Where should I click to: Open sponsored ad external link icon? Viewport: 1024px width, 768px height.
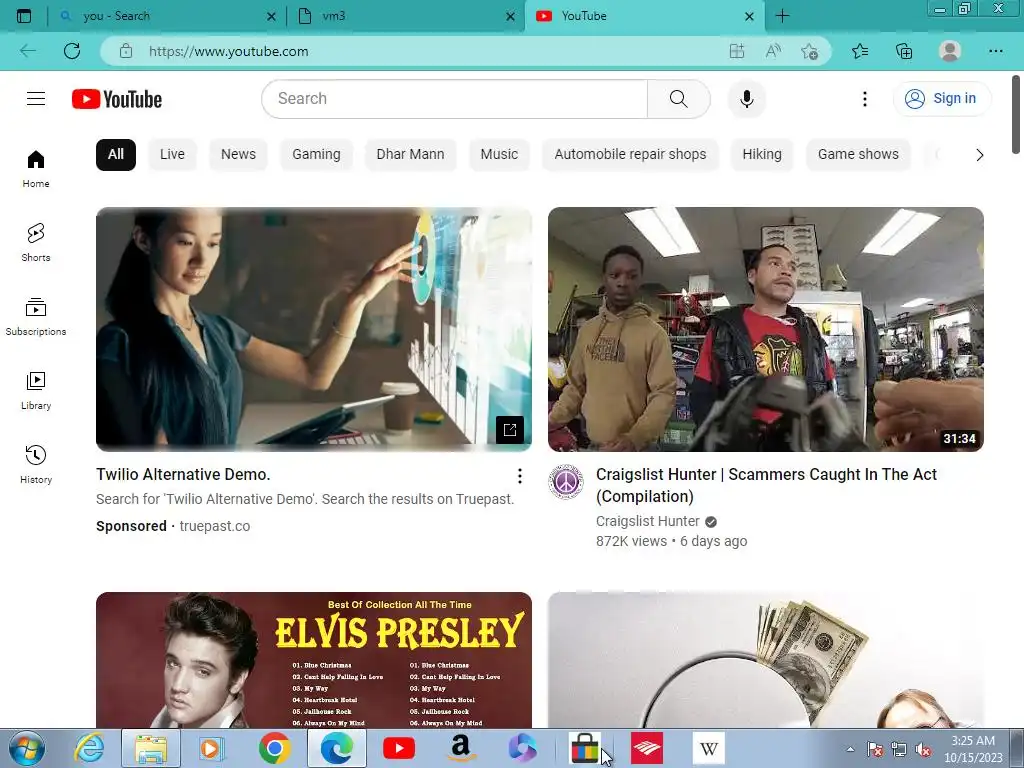coord(509,430)
